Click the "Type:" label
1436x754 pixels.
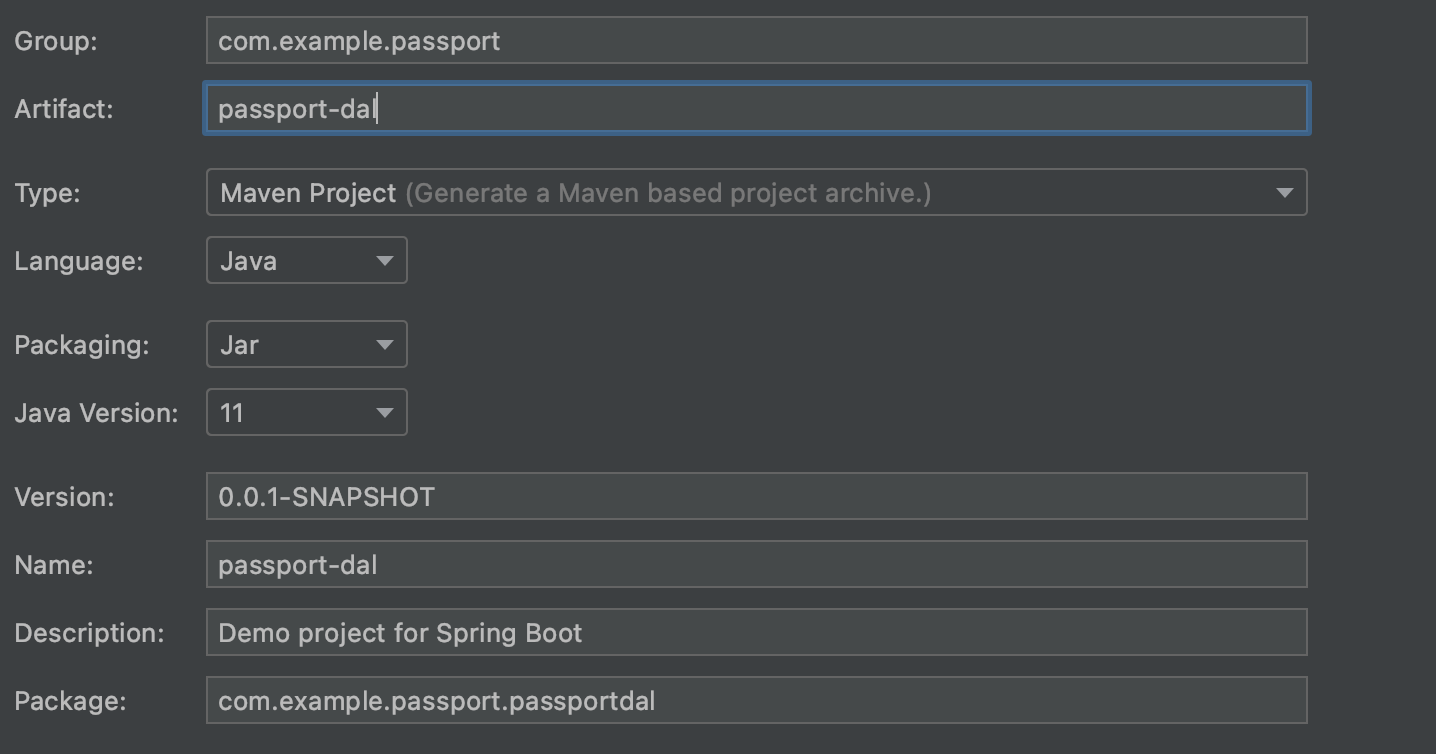(47, 194)
